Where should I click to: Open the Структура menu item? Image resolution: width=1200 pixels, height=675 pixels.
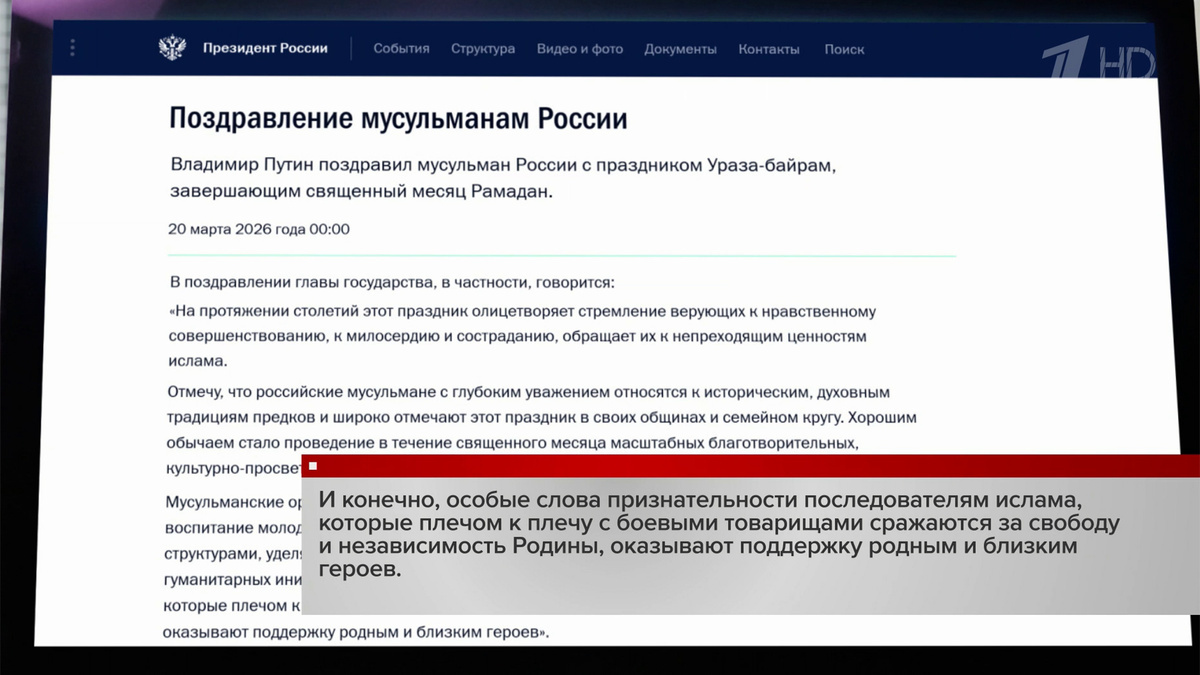[x=483, y=48]
